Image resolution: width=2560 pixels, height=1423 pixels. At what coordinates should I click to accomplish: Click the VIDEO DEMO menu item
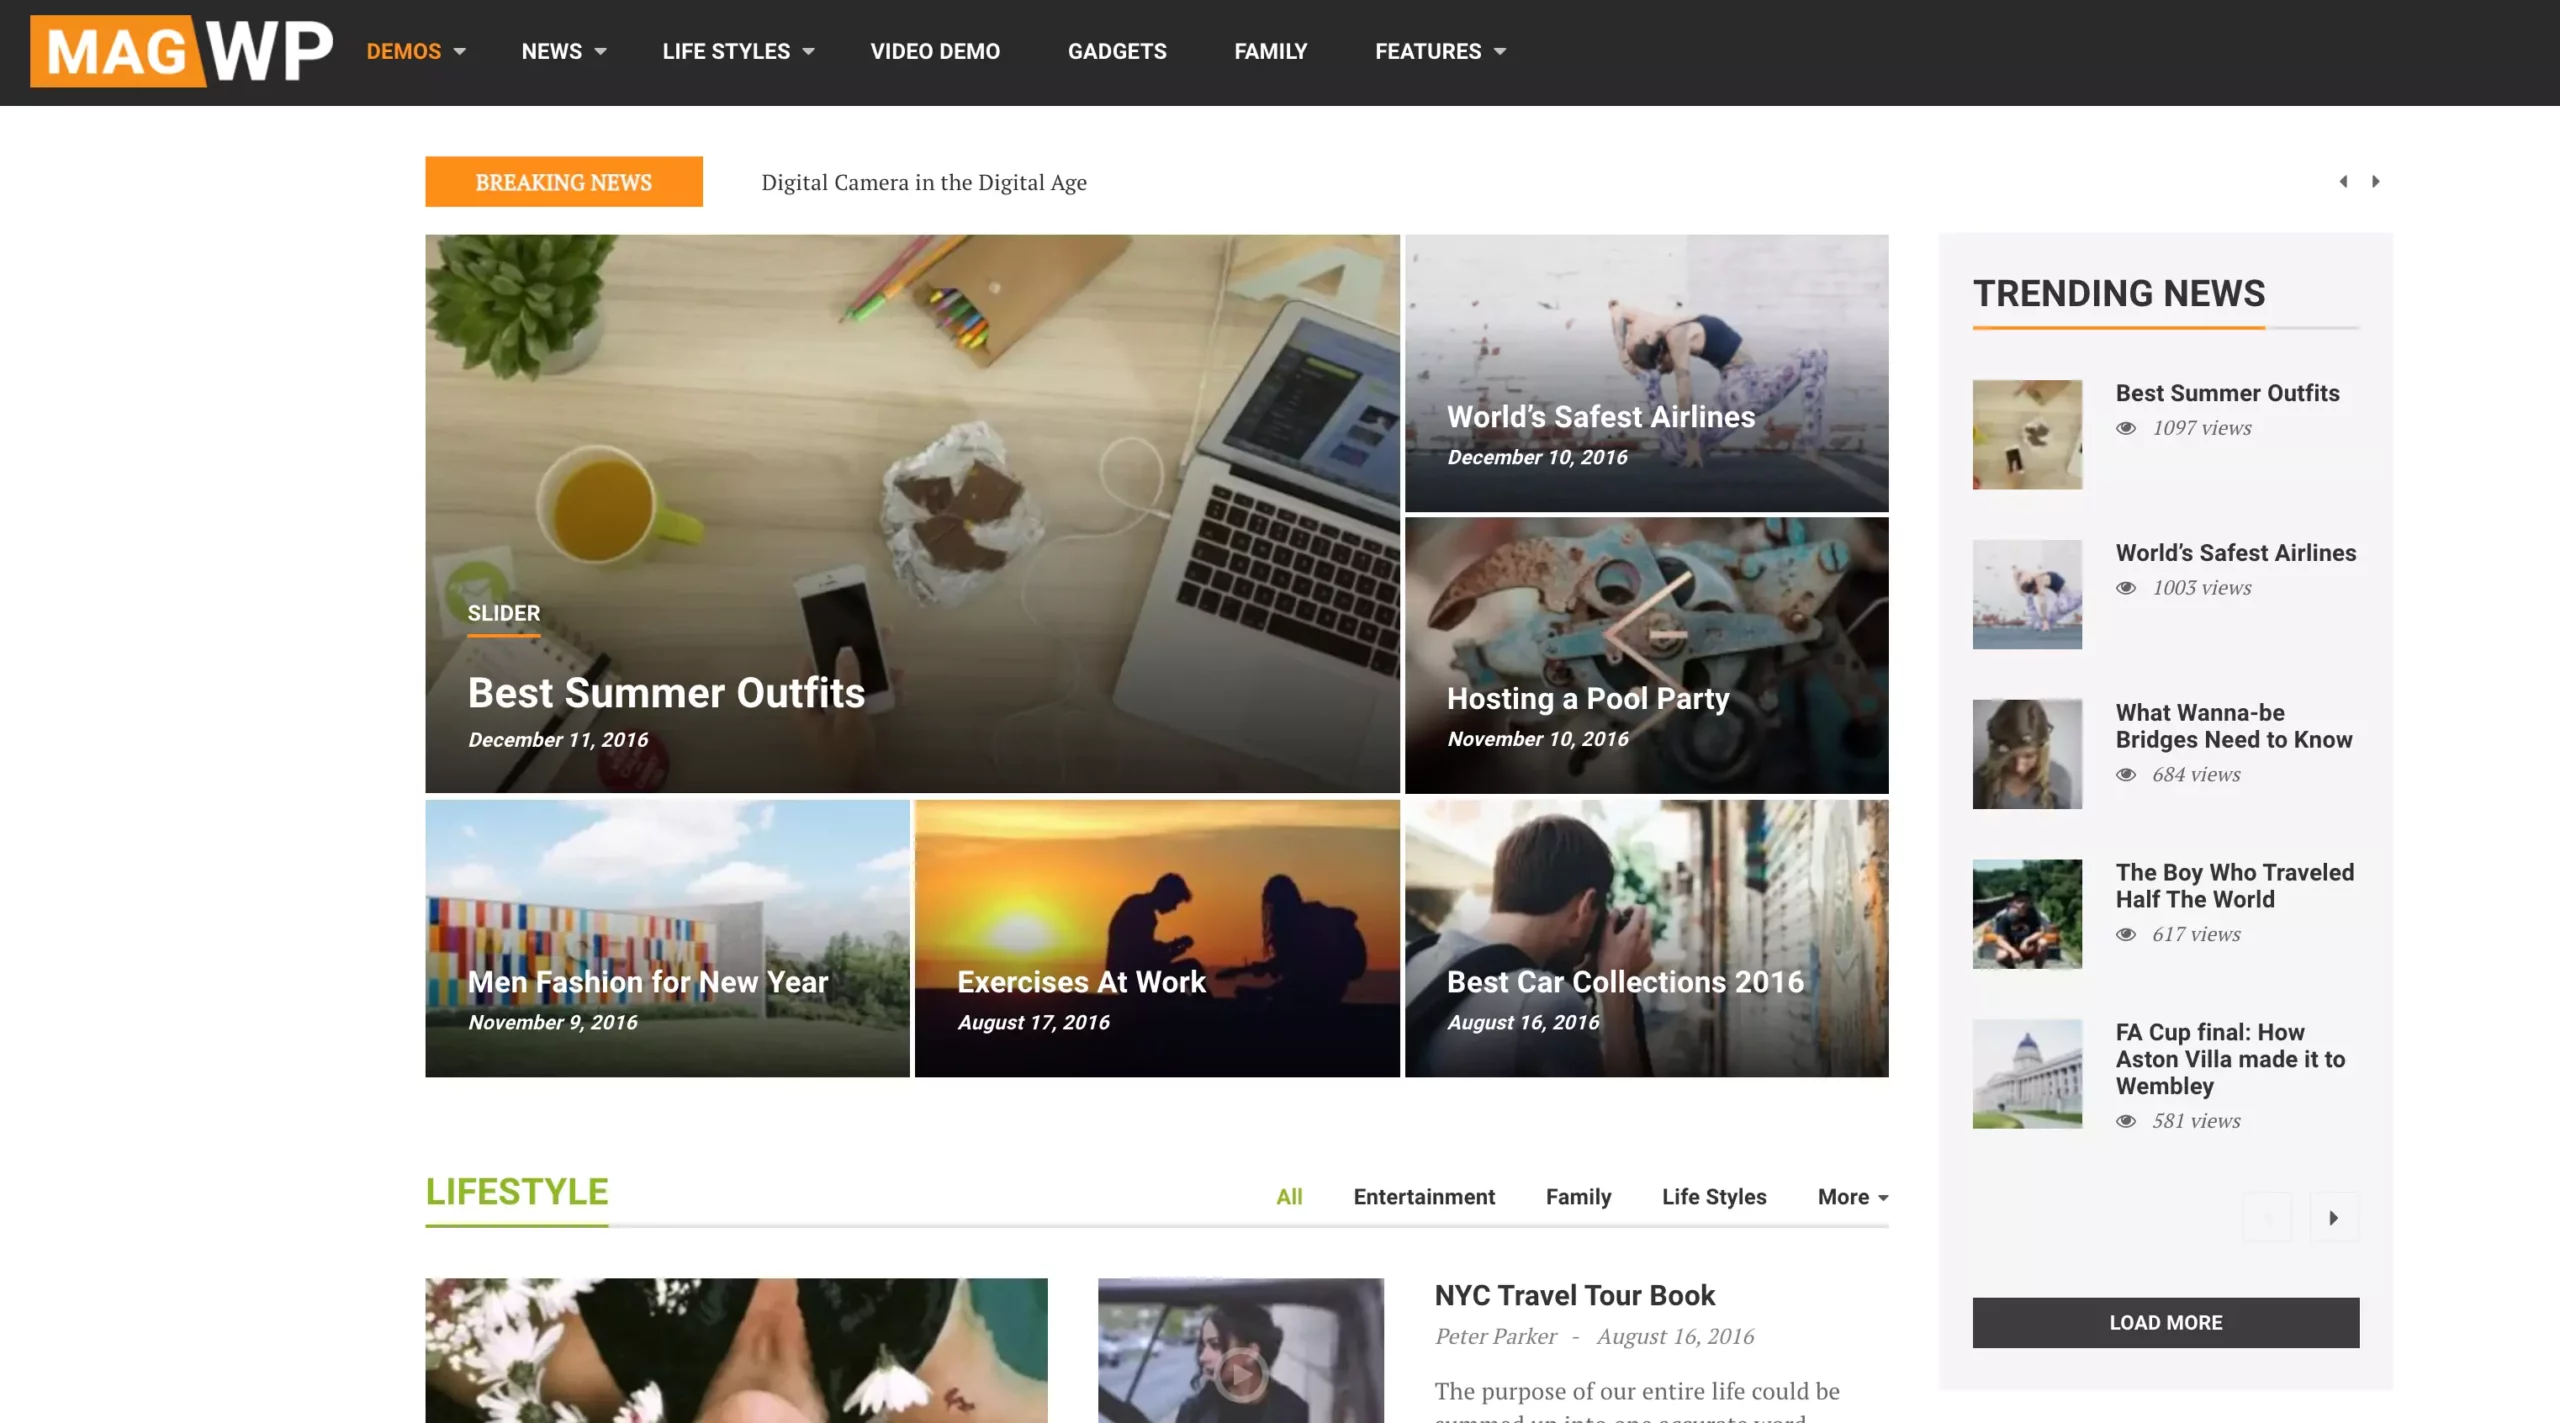934,51
